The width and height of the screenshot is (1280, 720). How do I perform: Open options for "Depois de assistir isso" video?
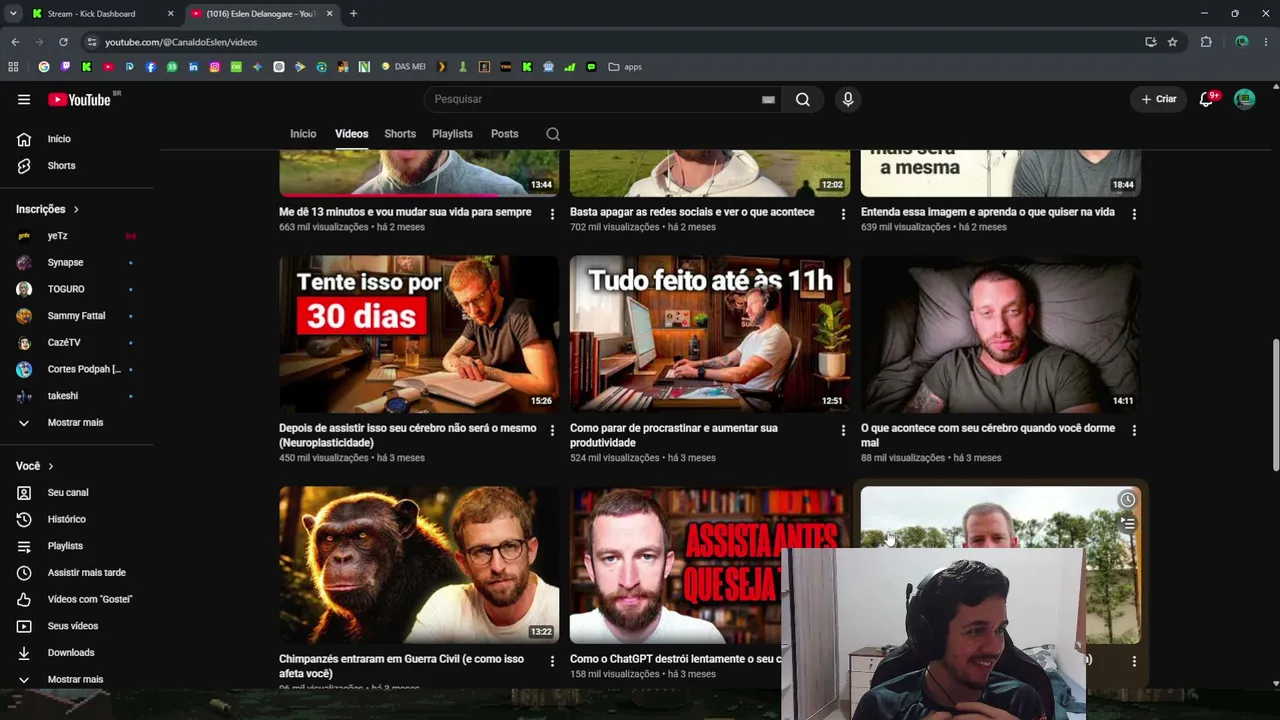coord(552,430)
